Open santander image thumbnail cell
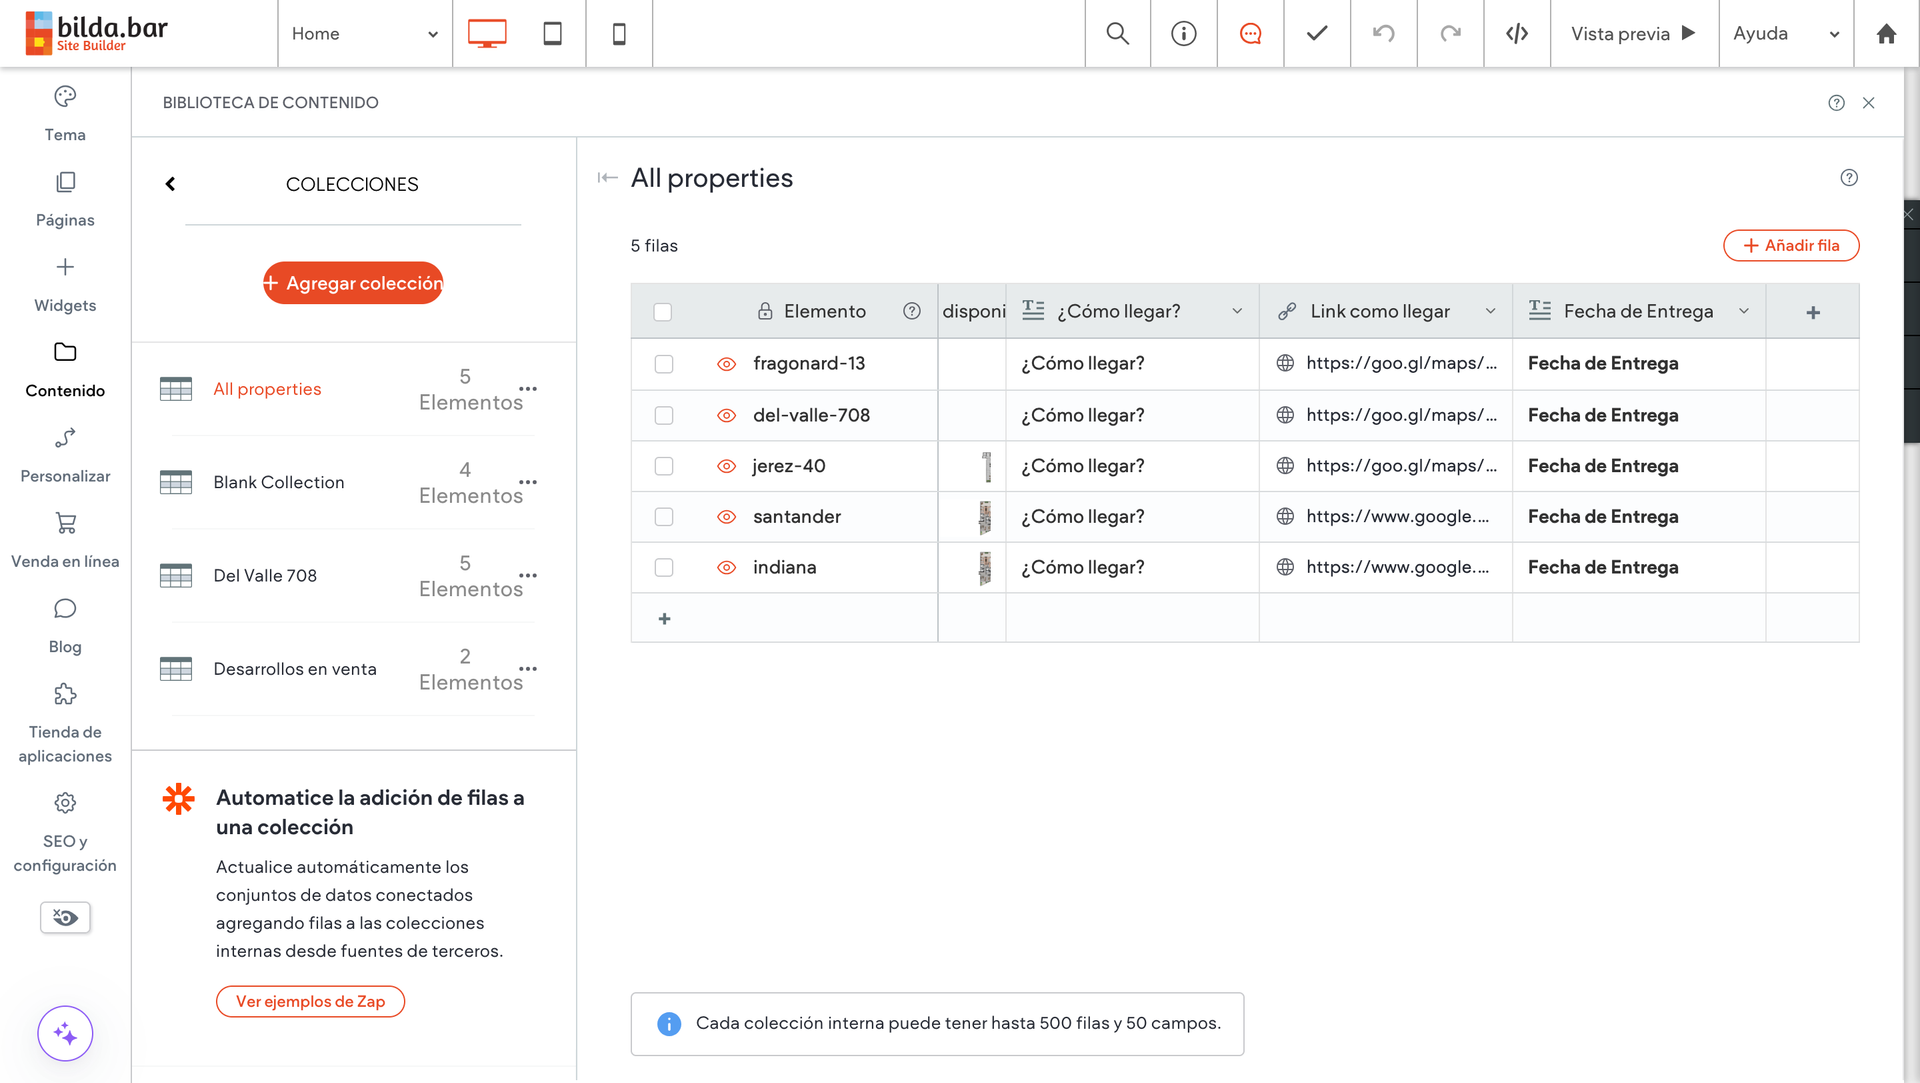This screenshot has width=1920, height=1083. tap(985, 517)
